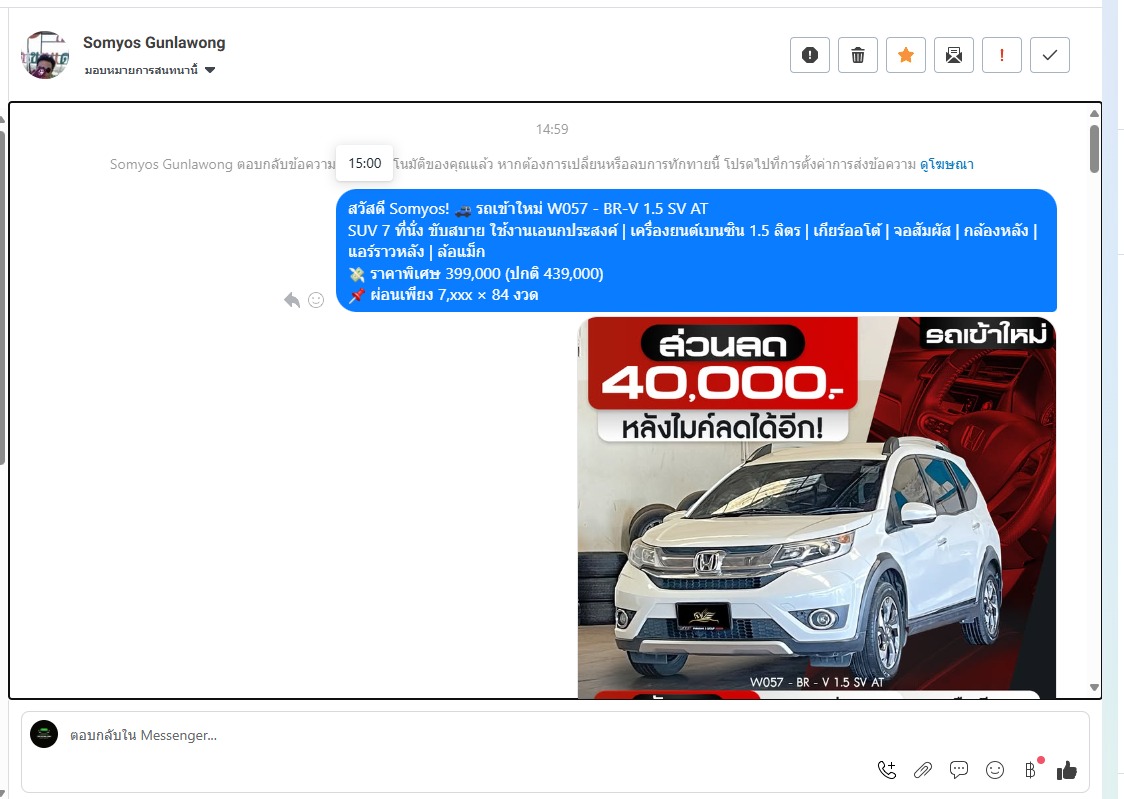
Task: Open Somyos Gunlawong contact name
Action: (154, 43)
